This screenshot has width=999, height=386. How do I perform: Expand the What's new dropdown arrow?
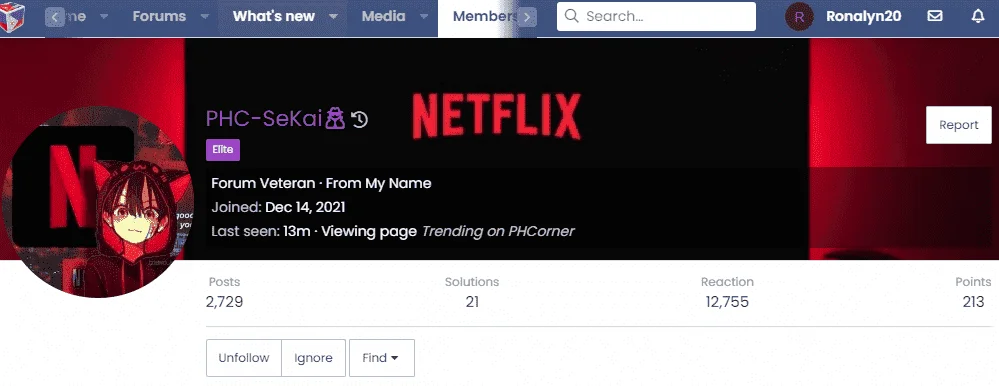point(334,17)
